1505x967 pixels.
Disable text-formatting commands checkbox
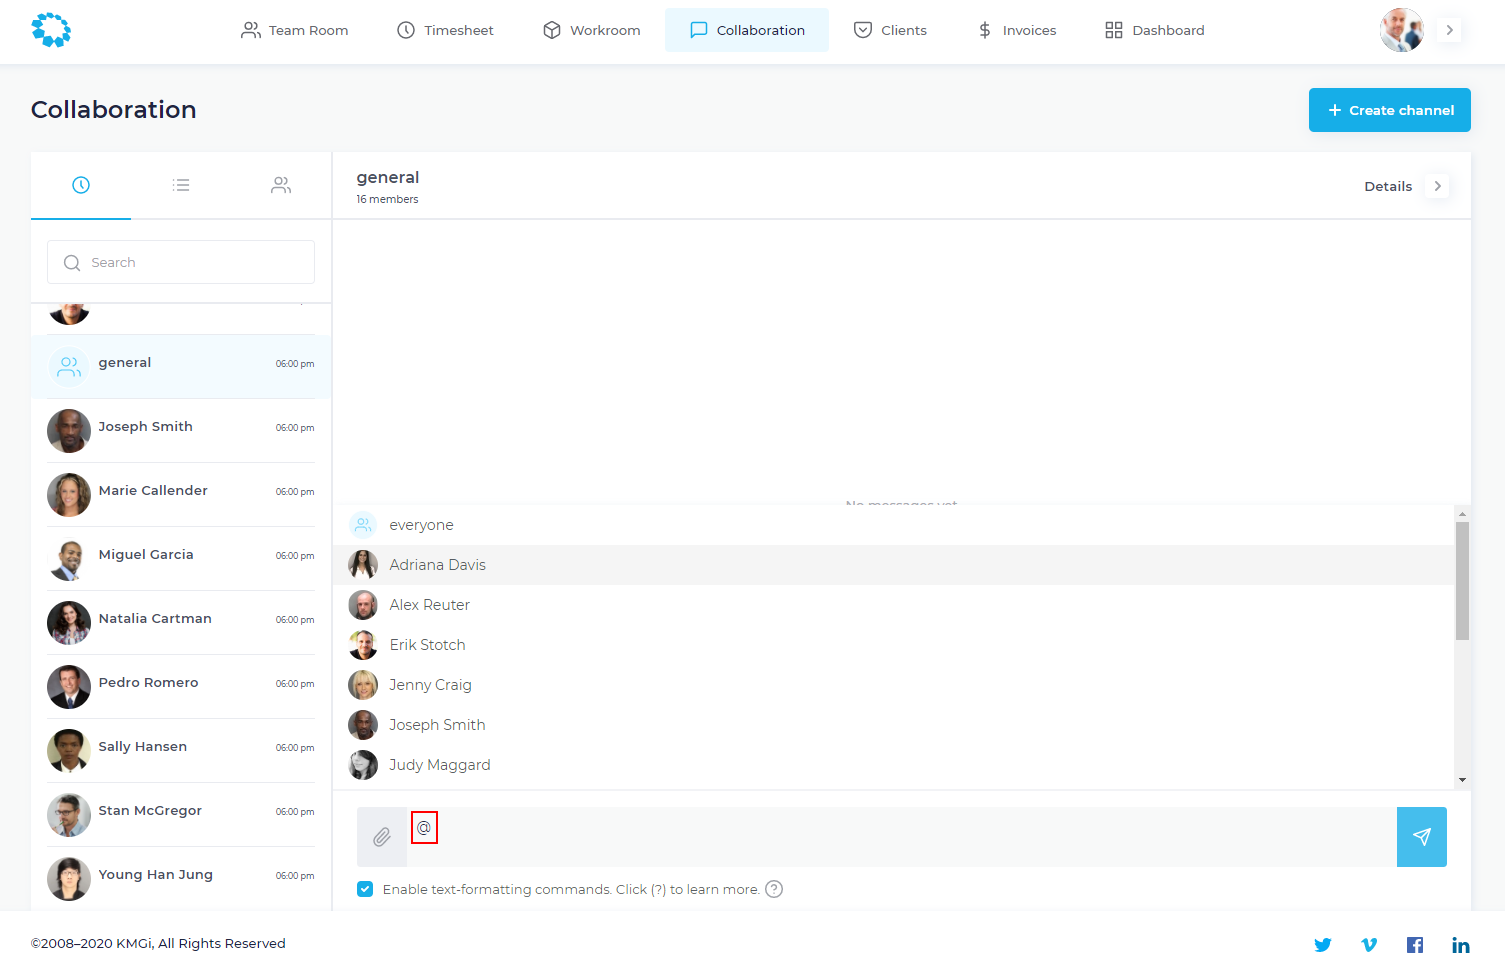pyautogui.click(x=365, y=889)
